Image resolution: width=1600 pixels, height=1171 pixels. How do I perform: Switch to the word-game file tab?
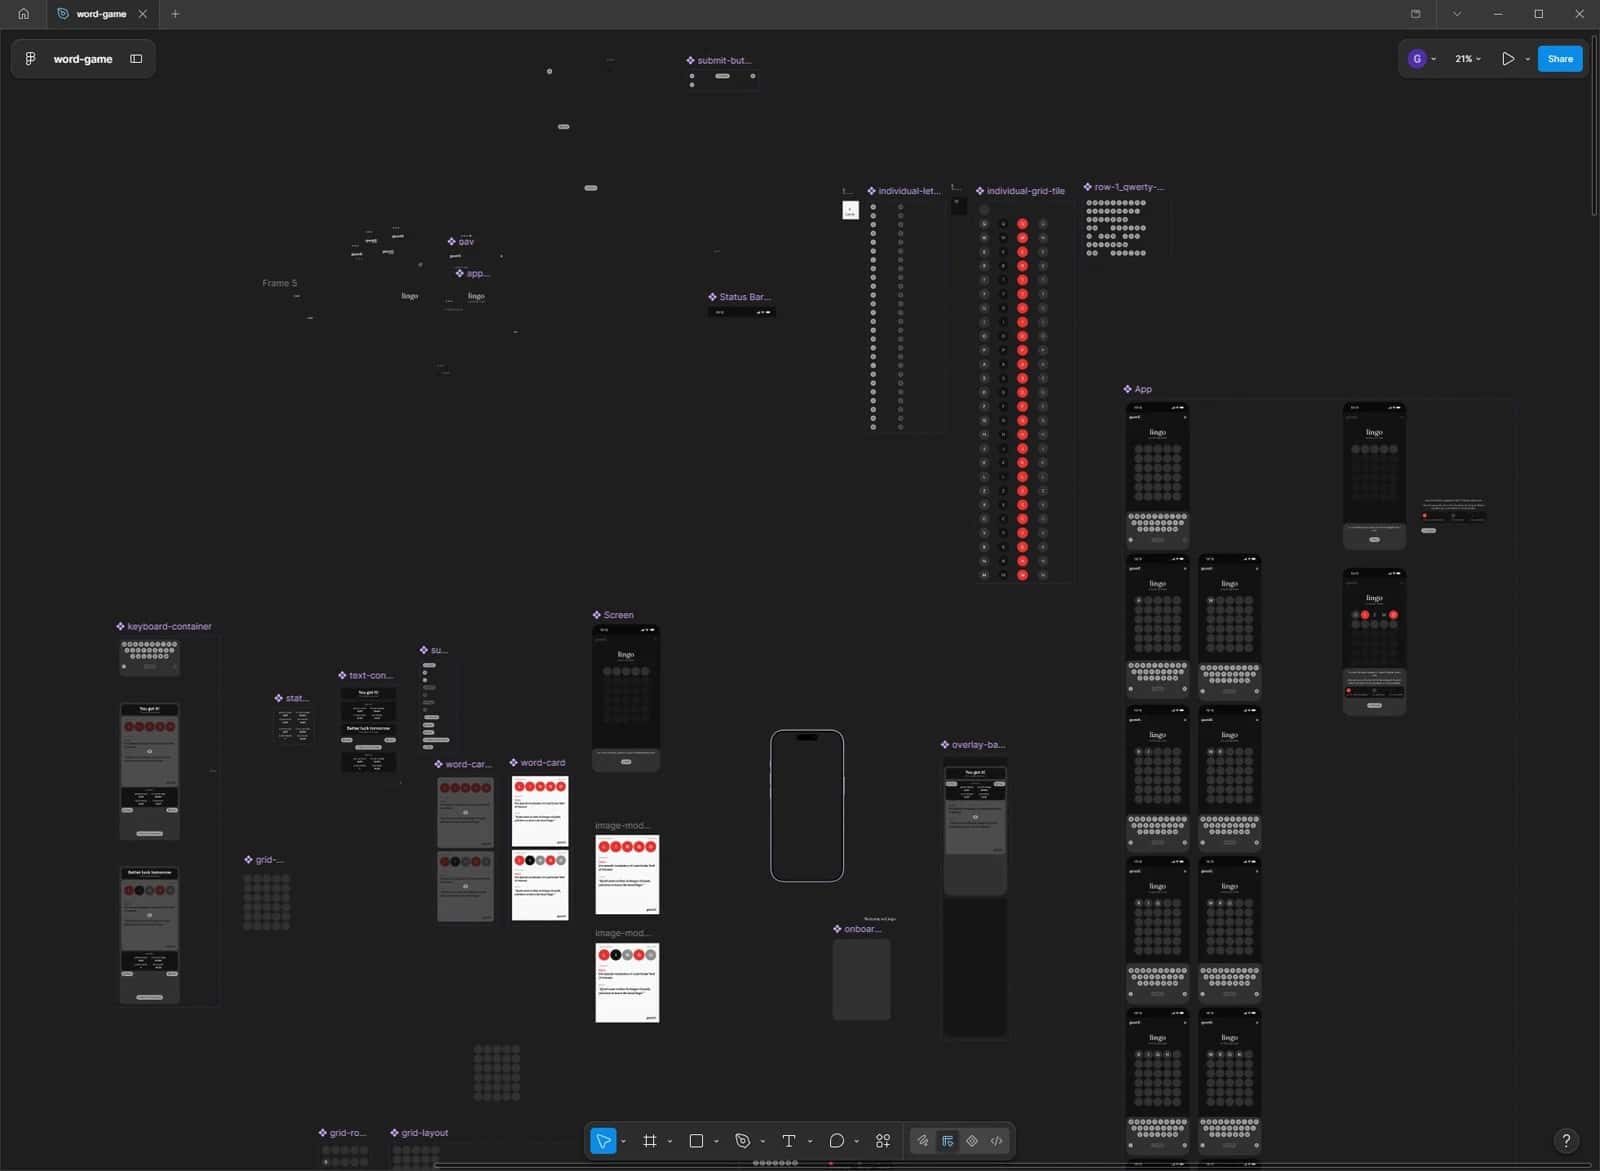coord(101,14)
